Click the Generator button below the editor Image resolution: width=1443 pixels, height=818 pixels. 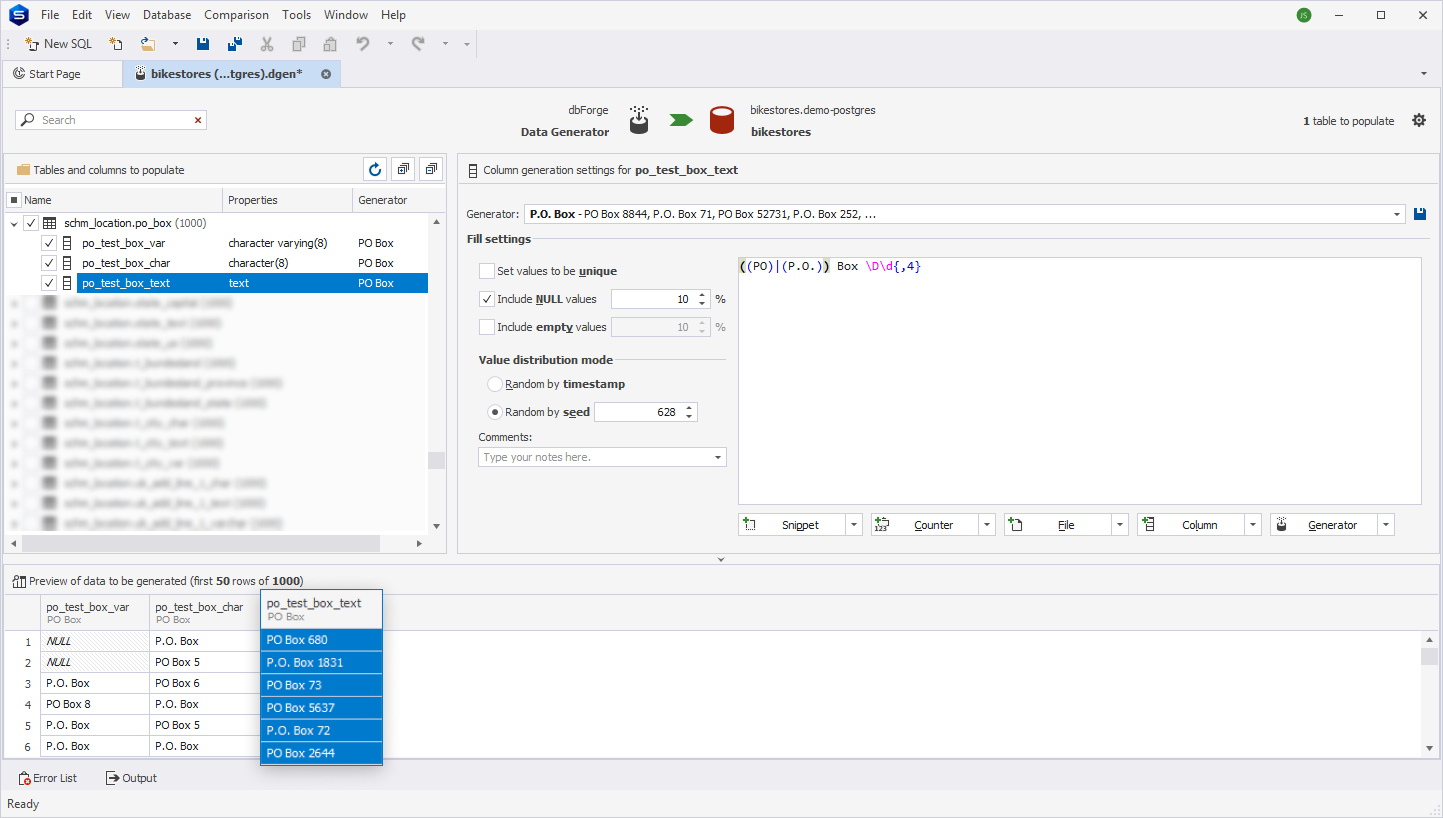point(1323,525)
